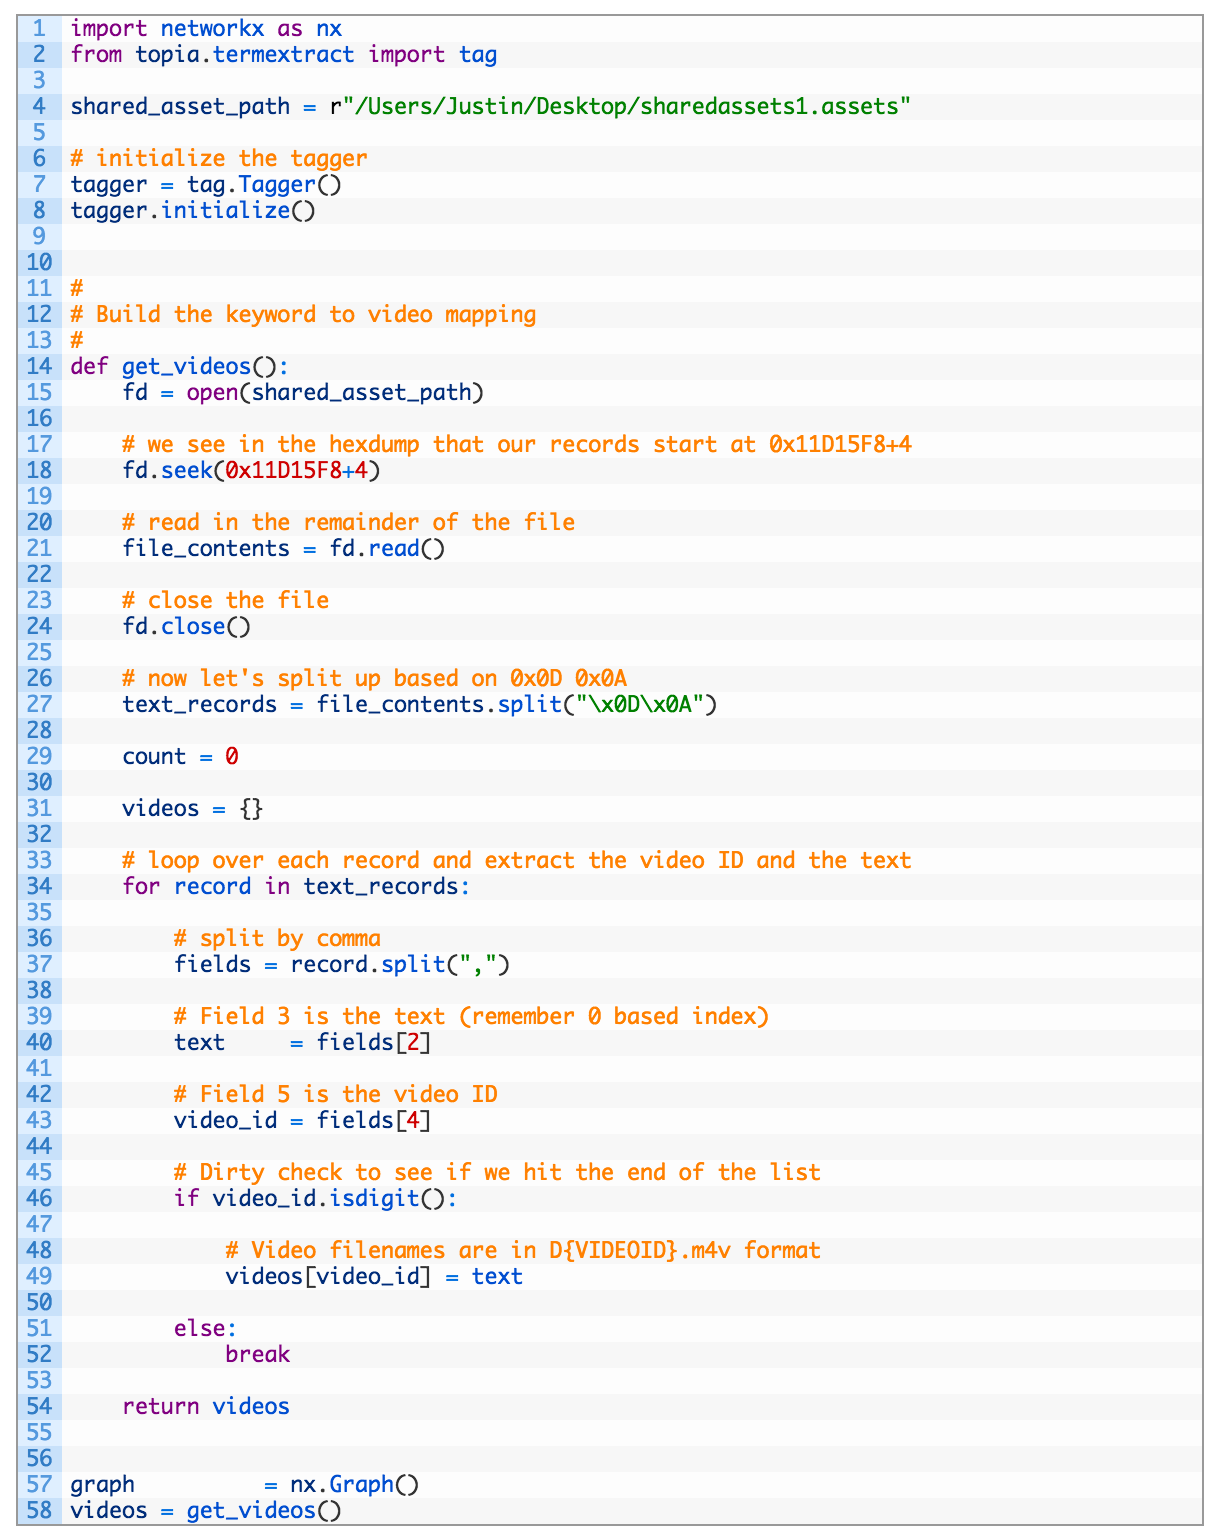Click the hexdump records start comment
Viewport: 1214px width, 1540px height.
pyautogui.click(x=517, y=444)
